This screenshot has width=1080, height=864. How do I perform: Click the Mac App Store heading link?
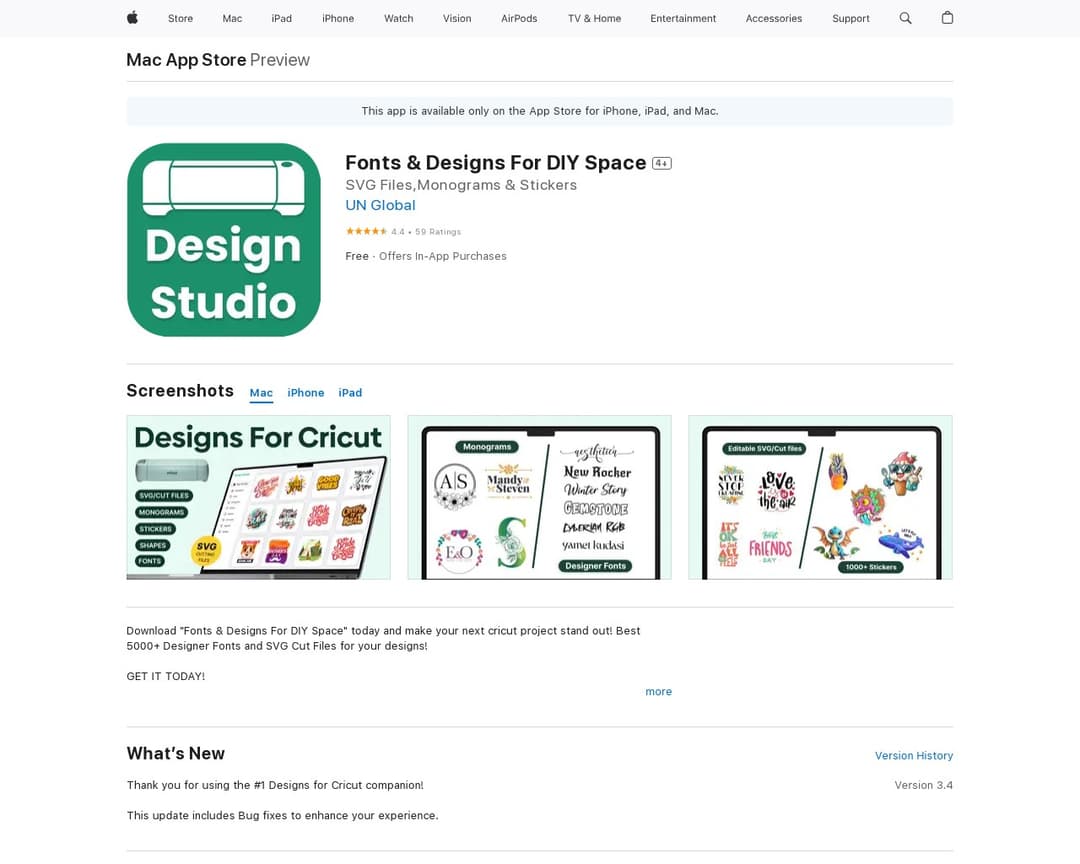click(186, 60)
